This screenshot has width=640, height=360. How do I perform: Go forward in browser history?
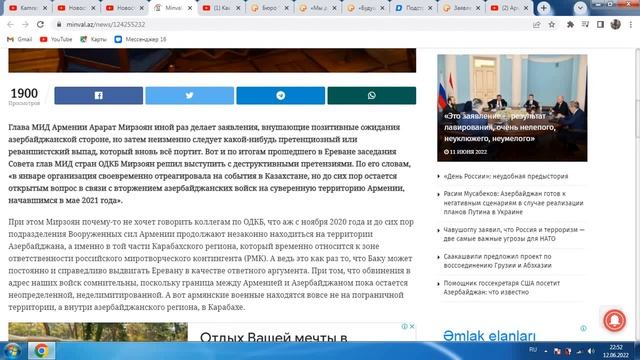point(25,24)
